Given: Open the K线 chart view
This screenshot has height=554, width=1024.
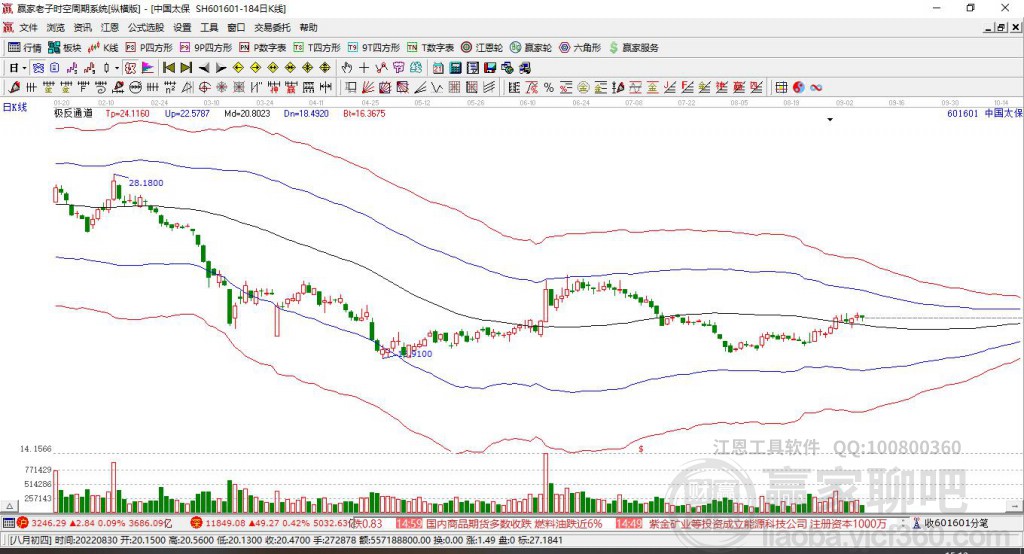Looking at the screenshot, I should click(103, 48).
